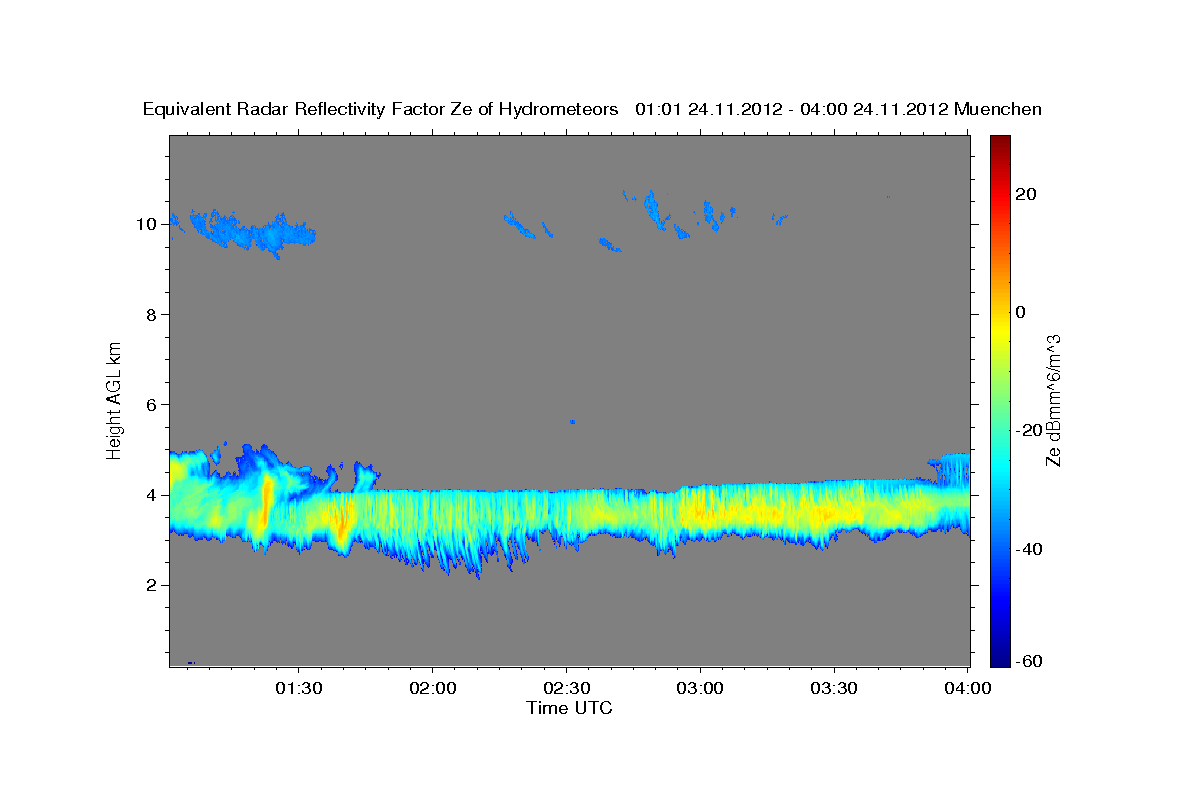Click the height tick label '2'
The height and width of the screenshot is (800, 1200).
pos(152,585)
